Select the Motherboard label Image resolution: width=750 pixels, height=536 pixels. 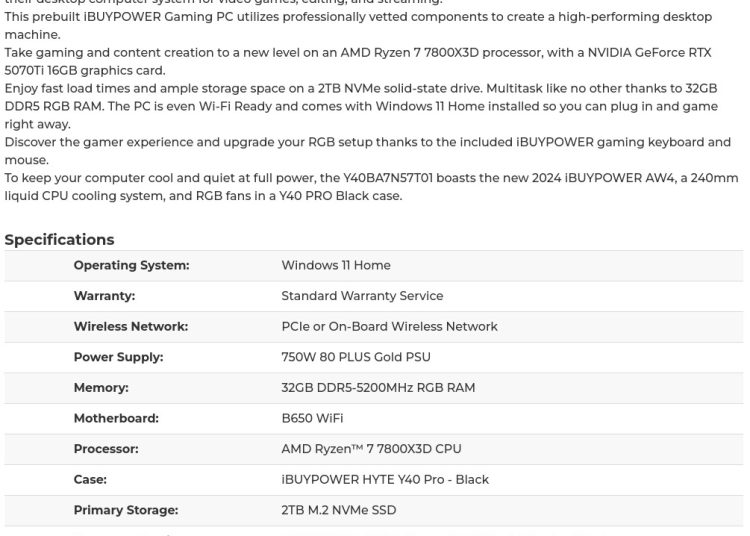tap(116, 418)
